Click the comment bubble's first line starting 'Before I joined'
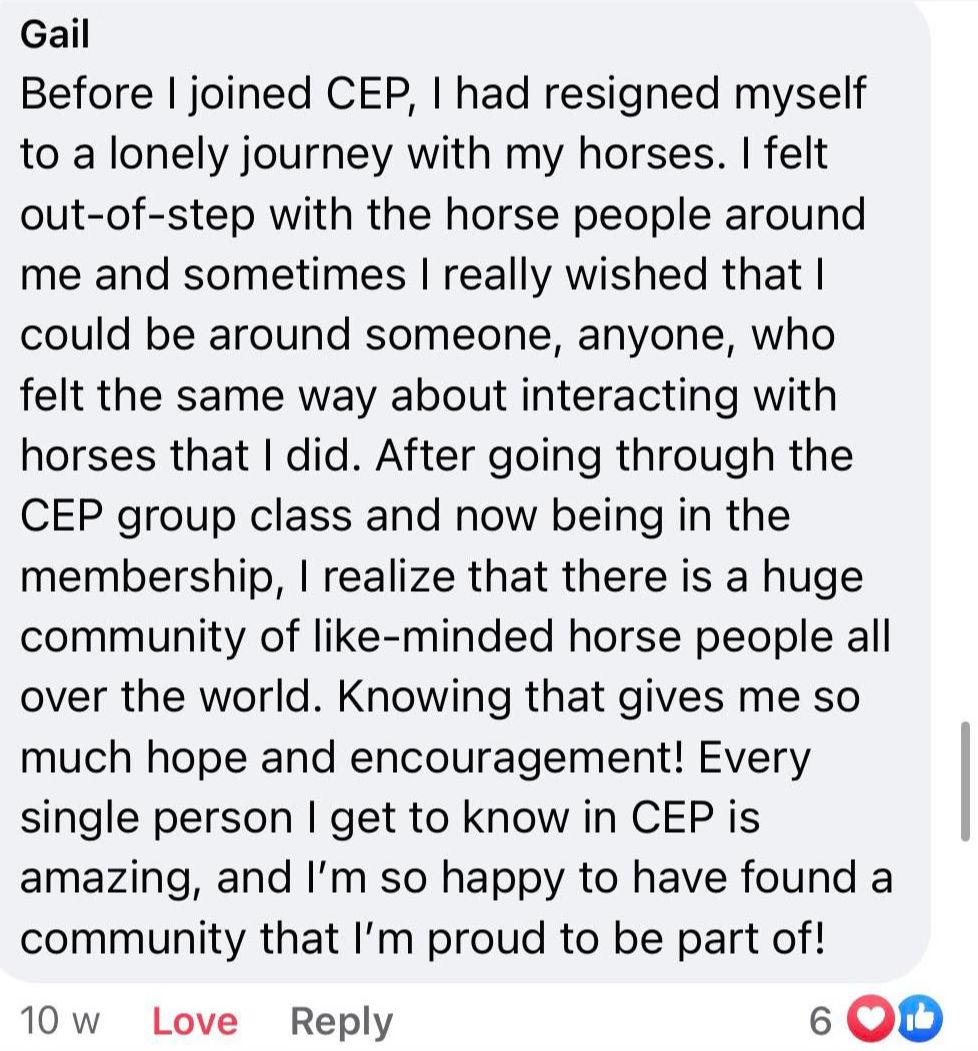This screenshot has width=978, height=1051. 442,95
